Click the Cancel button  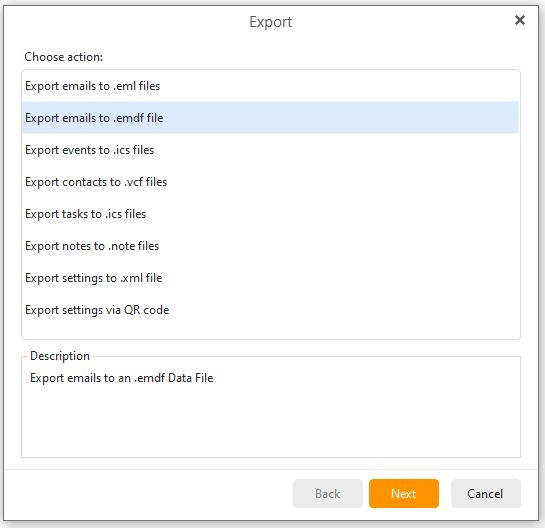[486, 494]
